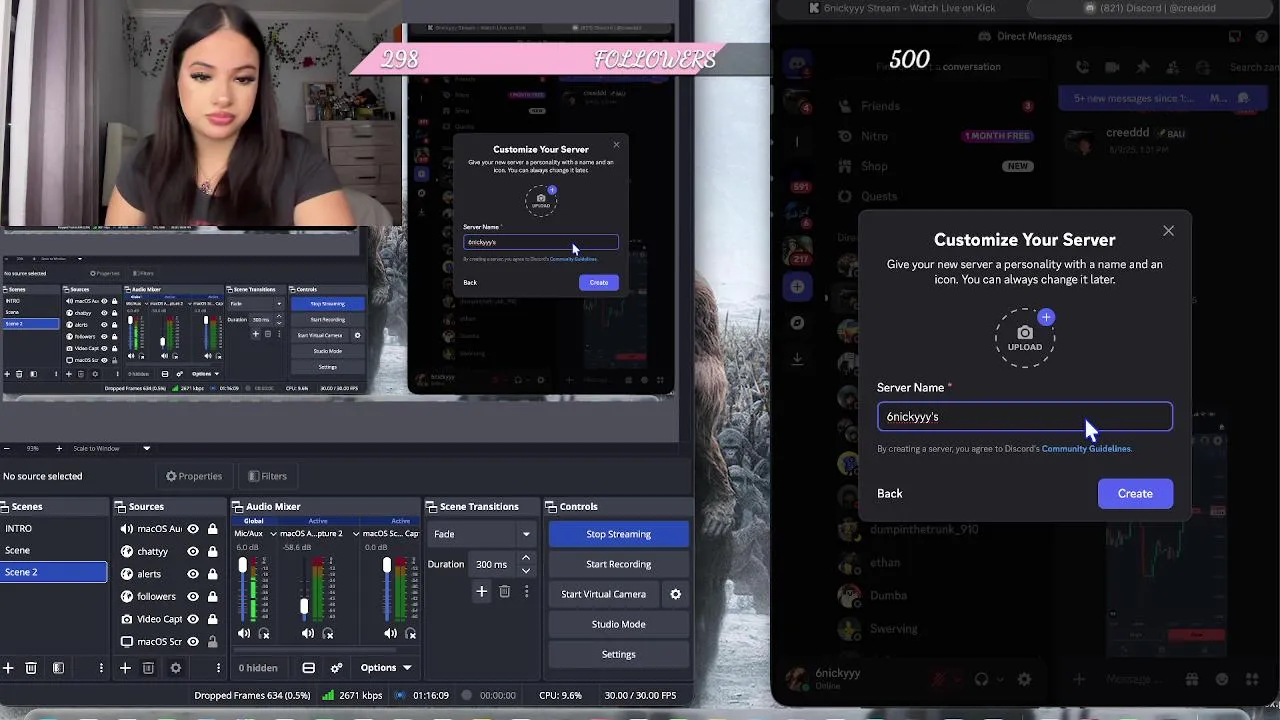This screenshot has height=720, width=1280.
Task: Click Create in Customize Your Server dialog
Action: tap(1135, 493)
